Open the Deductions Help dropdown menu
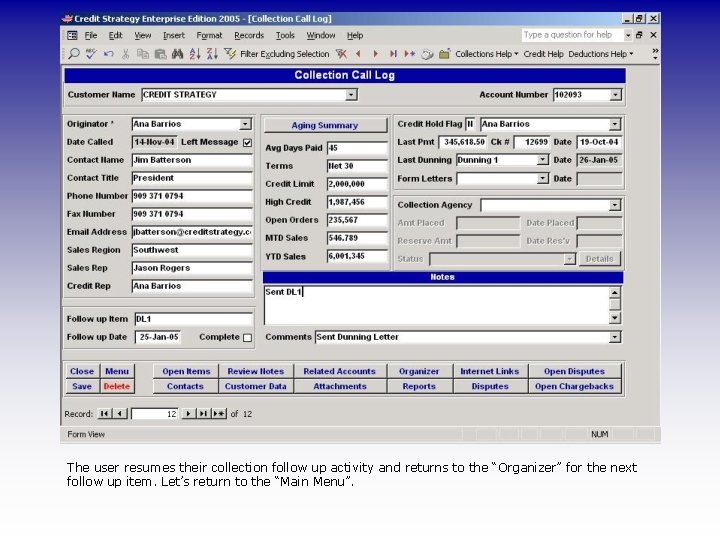 point(601,54)
